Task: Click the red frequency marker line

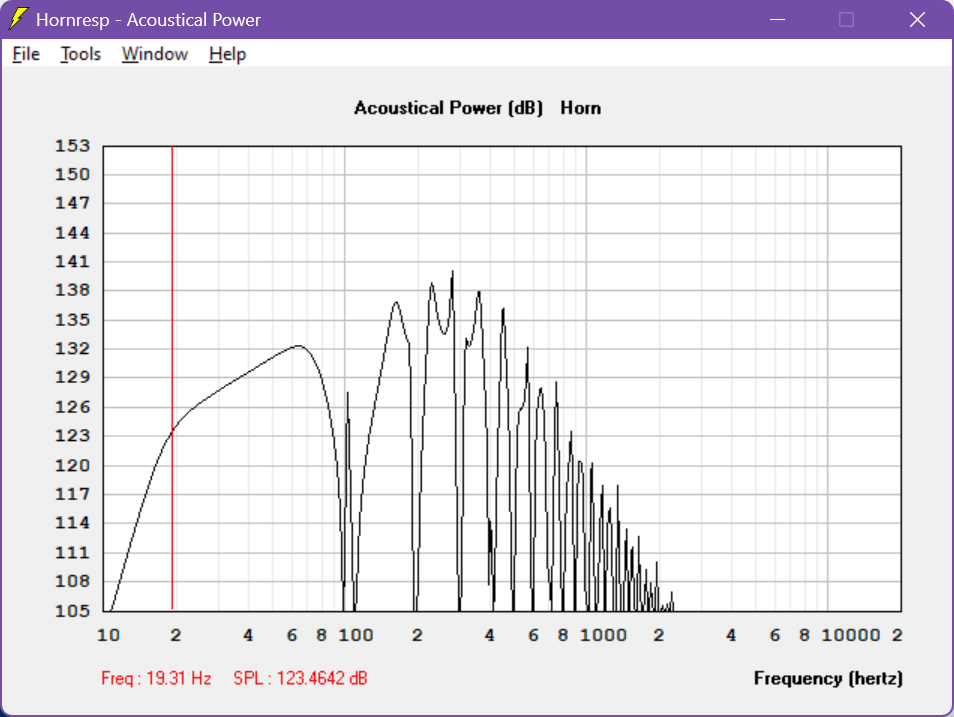Action: [x=172, y=377]
